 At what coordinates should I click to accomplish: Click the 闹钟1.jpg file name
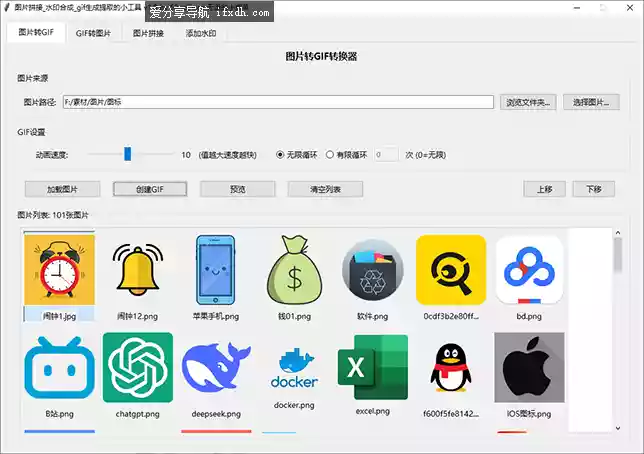point(60,316)
